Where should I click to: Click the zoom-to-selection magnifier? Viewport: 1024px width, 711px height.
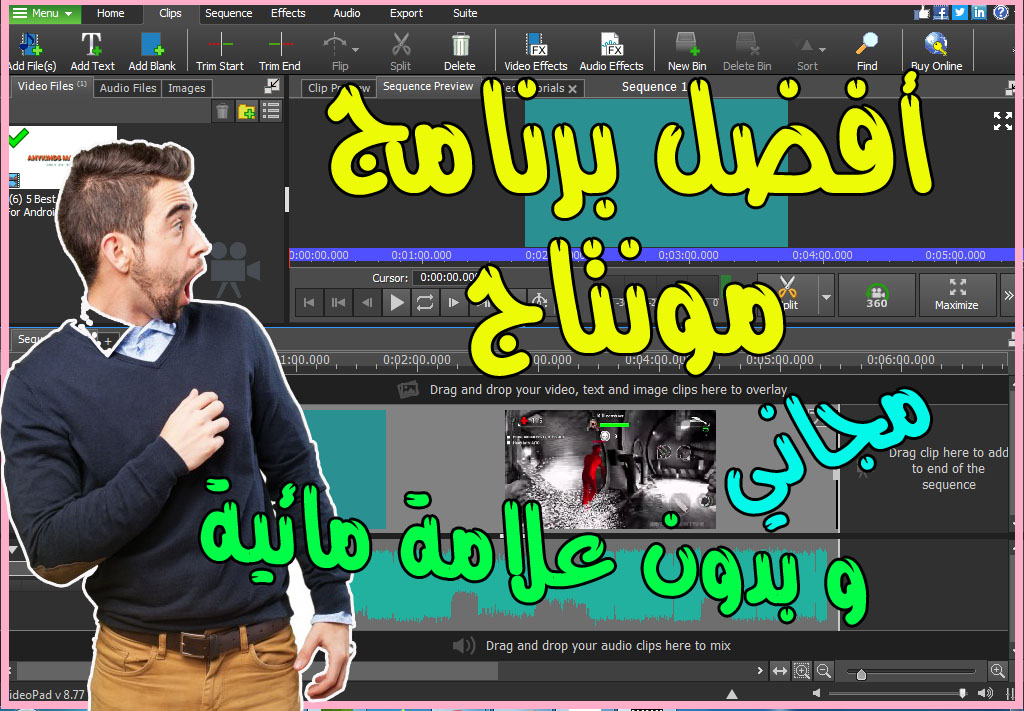pos(801,671)
